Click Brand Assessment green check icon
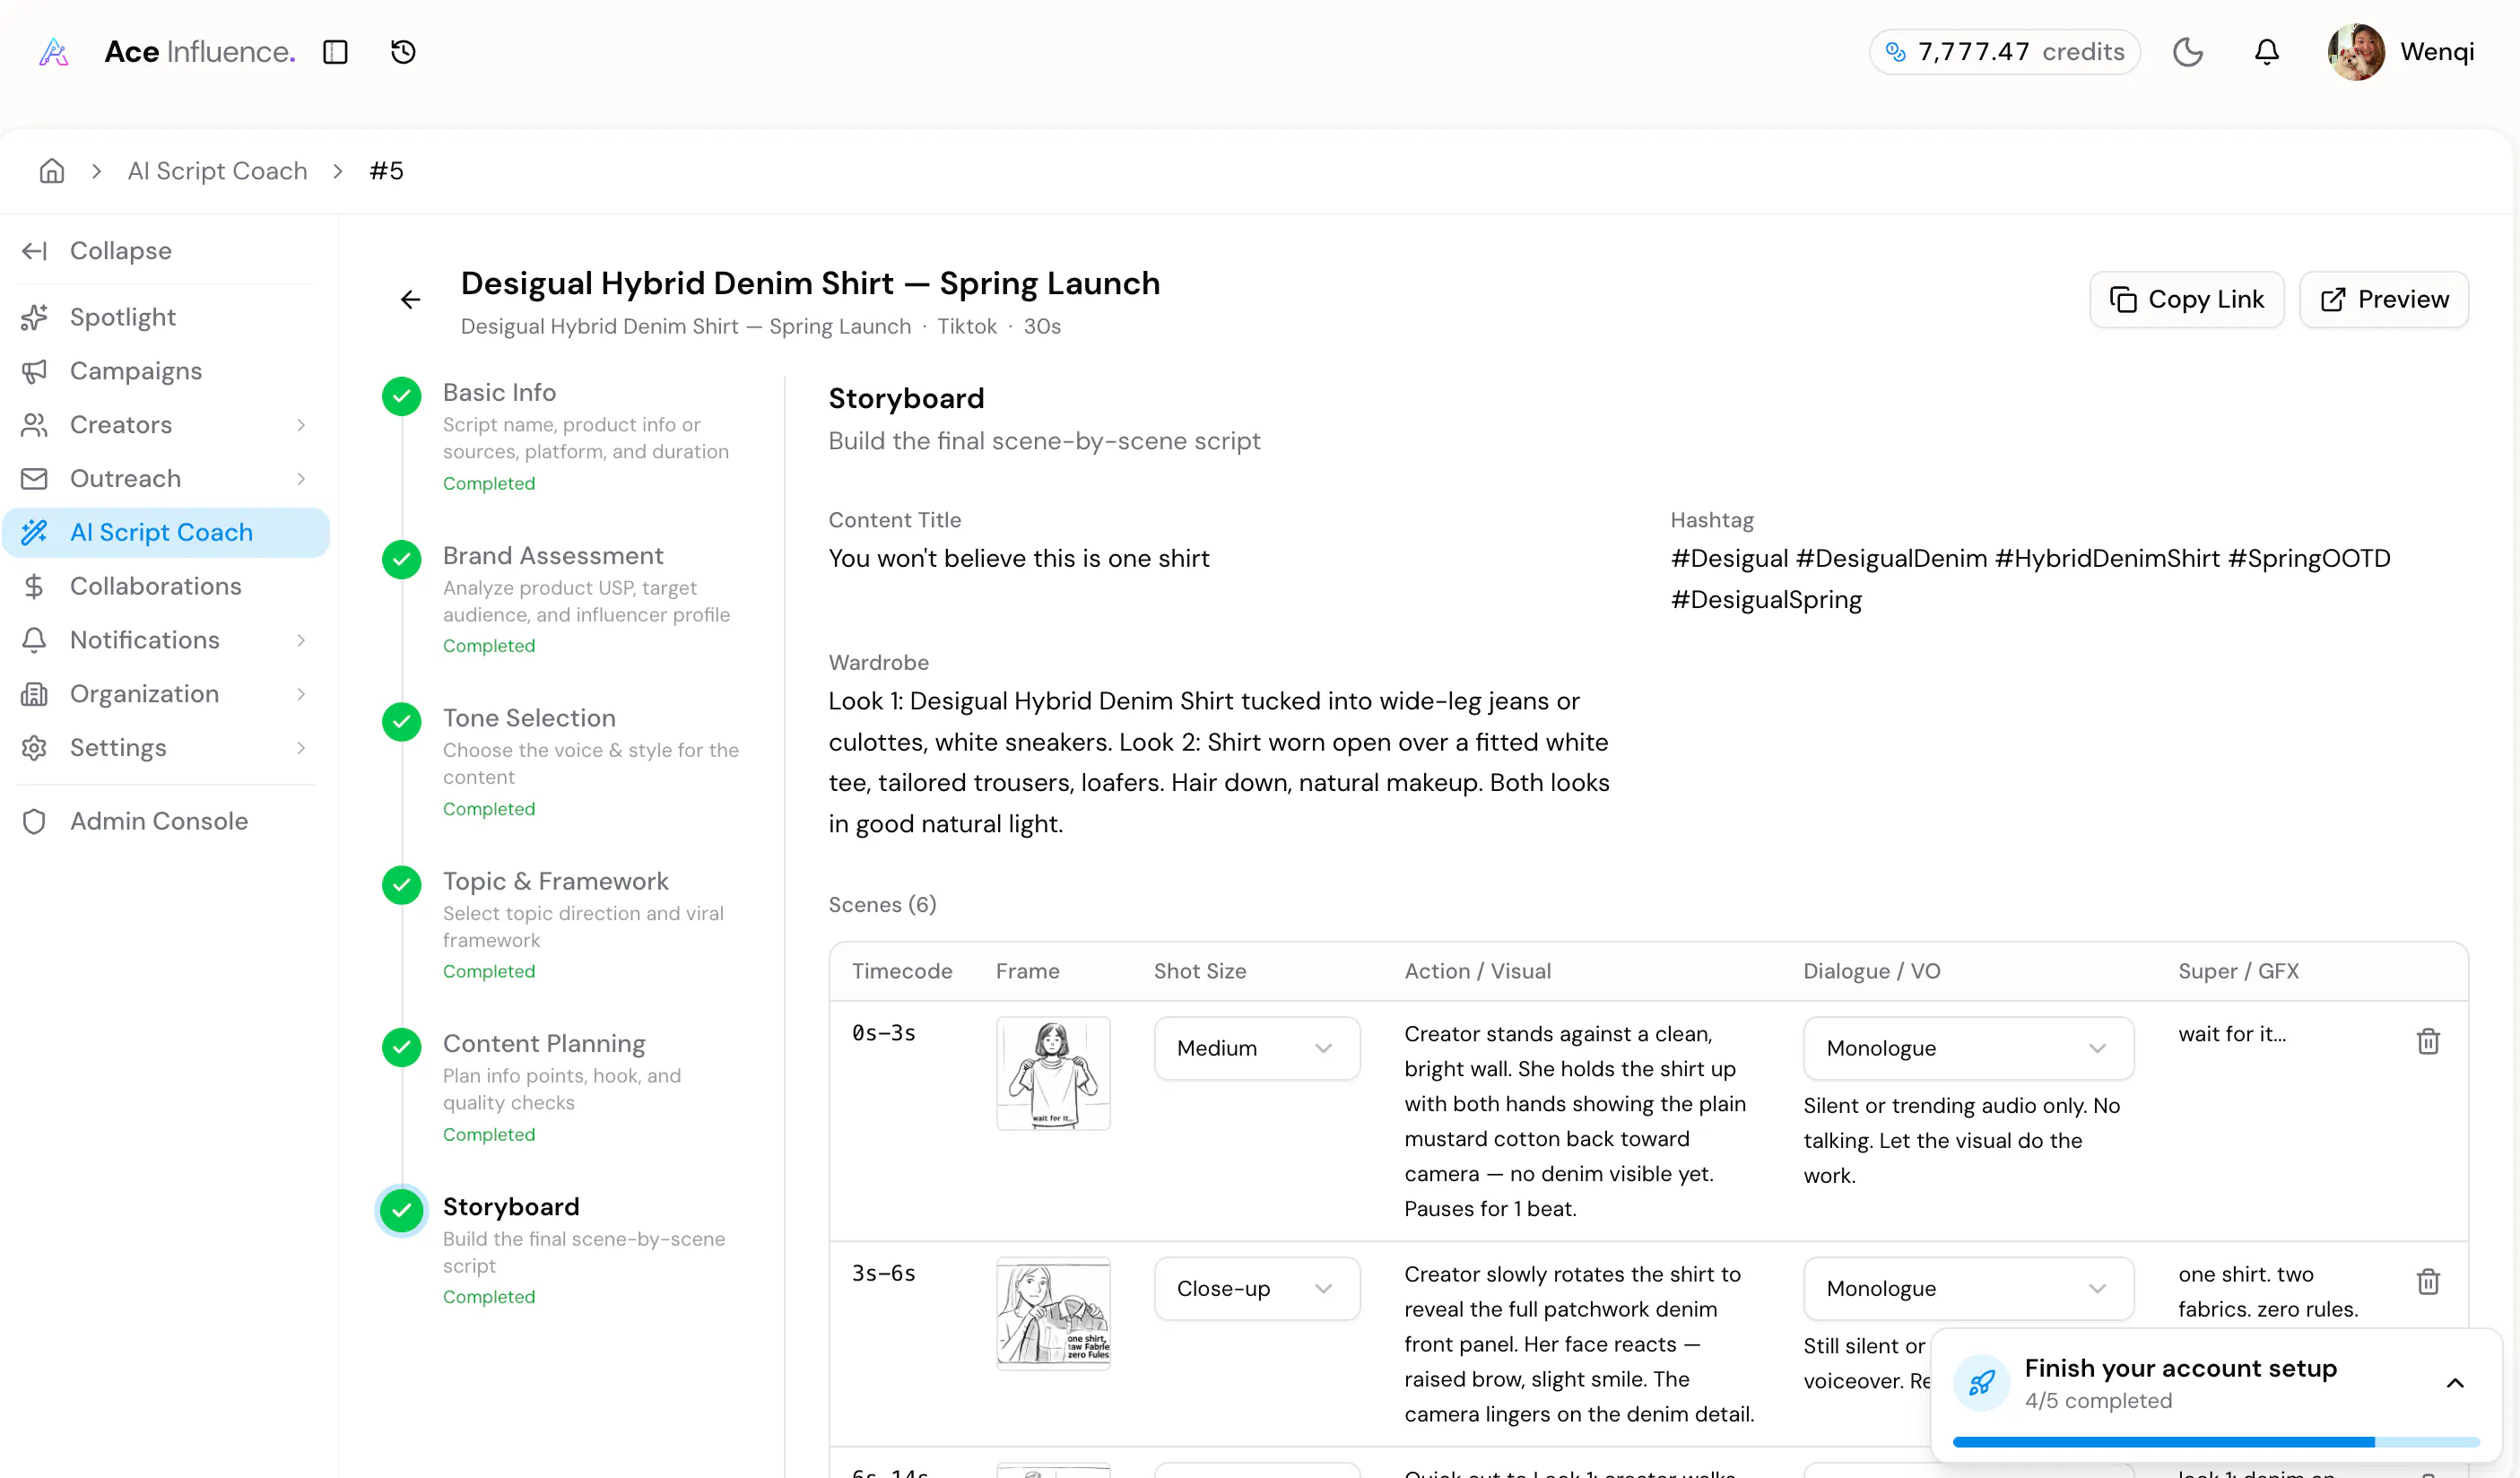 402,560
